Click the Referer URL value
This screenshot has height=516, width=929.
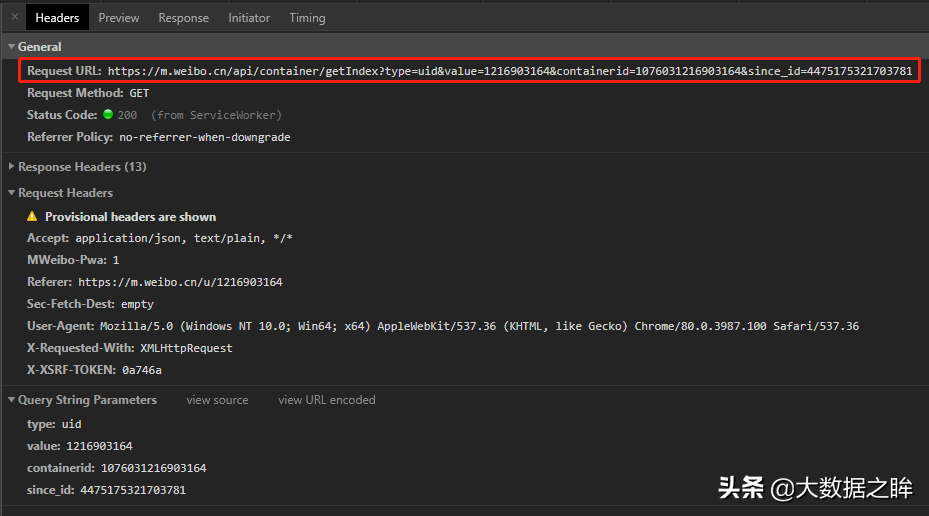180,282
